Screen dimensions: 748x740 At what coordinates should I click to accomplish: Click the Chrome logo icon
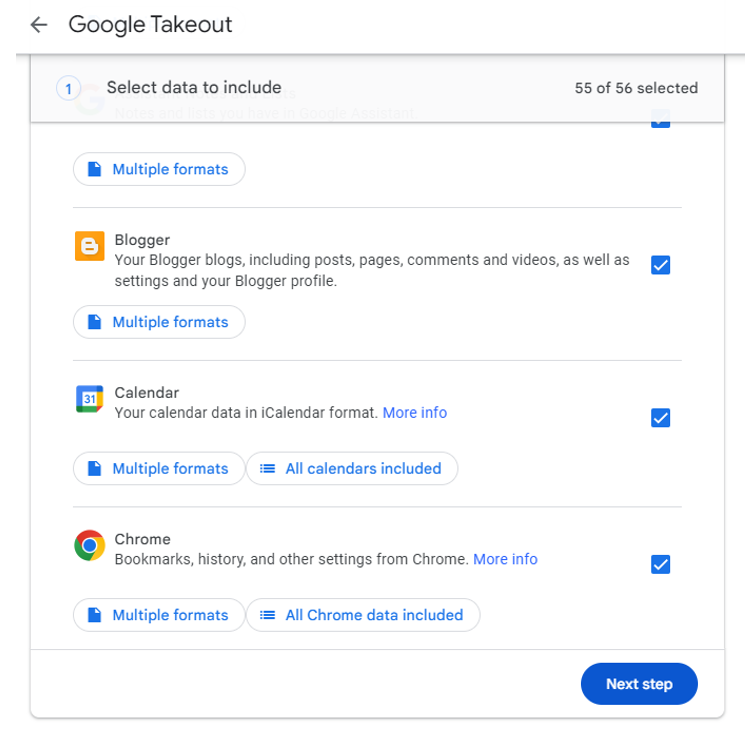click(90, 545)
